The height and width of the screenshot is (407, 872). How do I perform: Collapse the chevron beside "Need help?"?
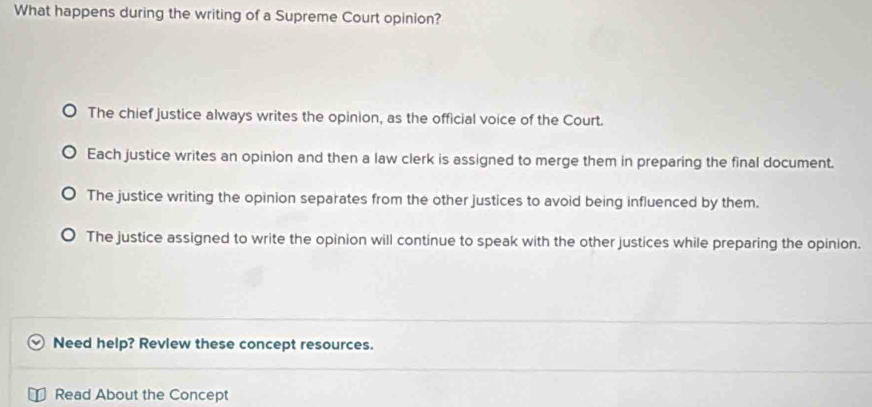(36, 344)
